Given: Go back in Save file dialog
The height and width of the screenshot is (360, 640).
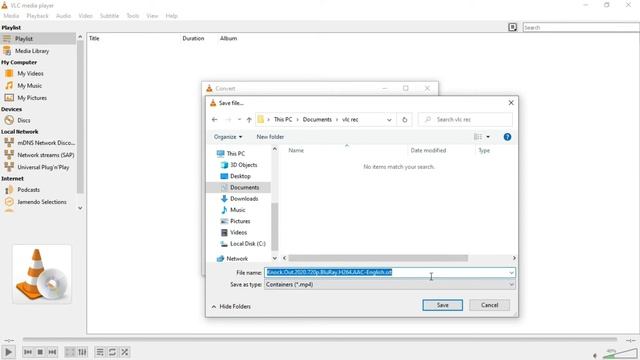Looking at the screenshot, I should (215, 120).
